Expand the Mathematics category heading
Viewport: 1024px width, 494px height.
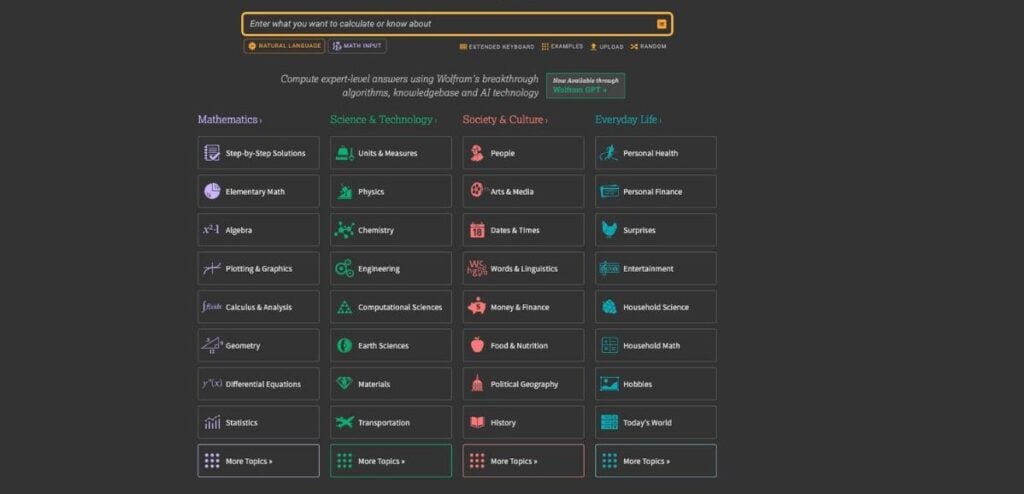tap(230, 120)
